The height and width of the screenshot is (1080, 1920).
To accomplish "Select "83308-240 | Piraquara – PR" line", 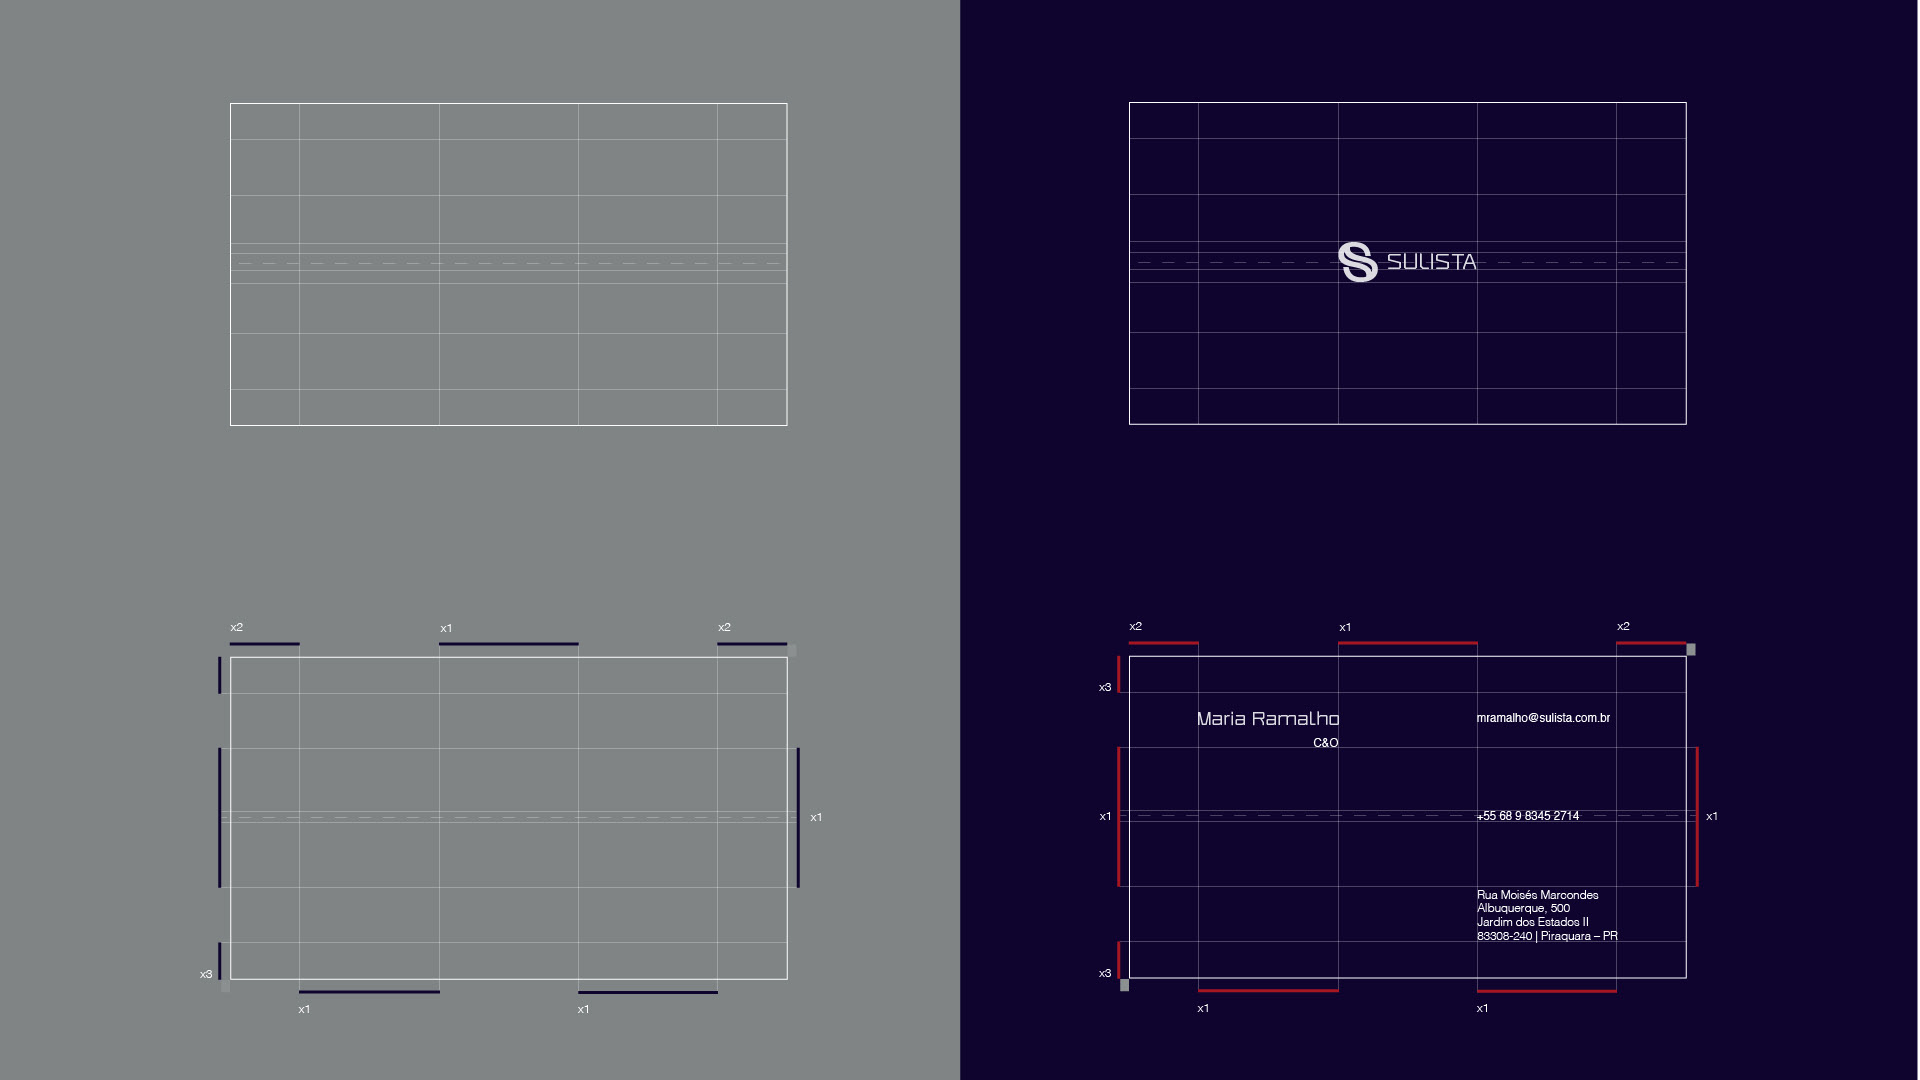I will pyautogui.click(x=1547, y=936).
